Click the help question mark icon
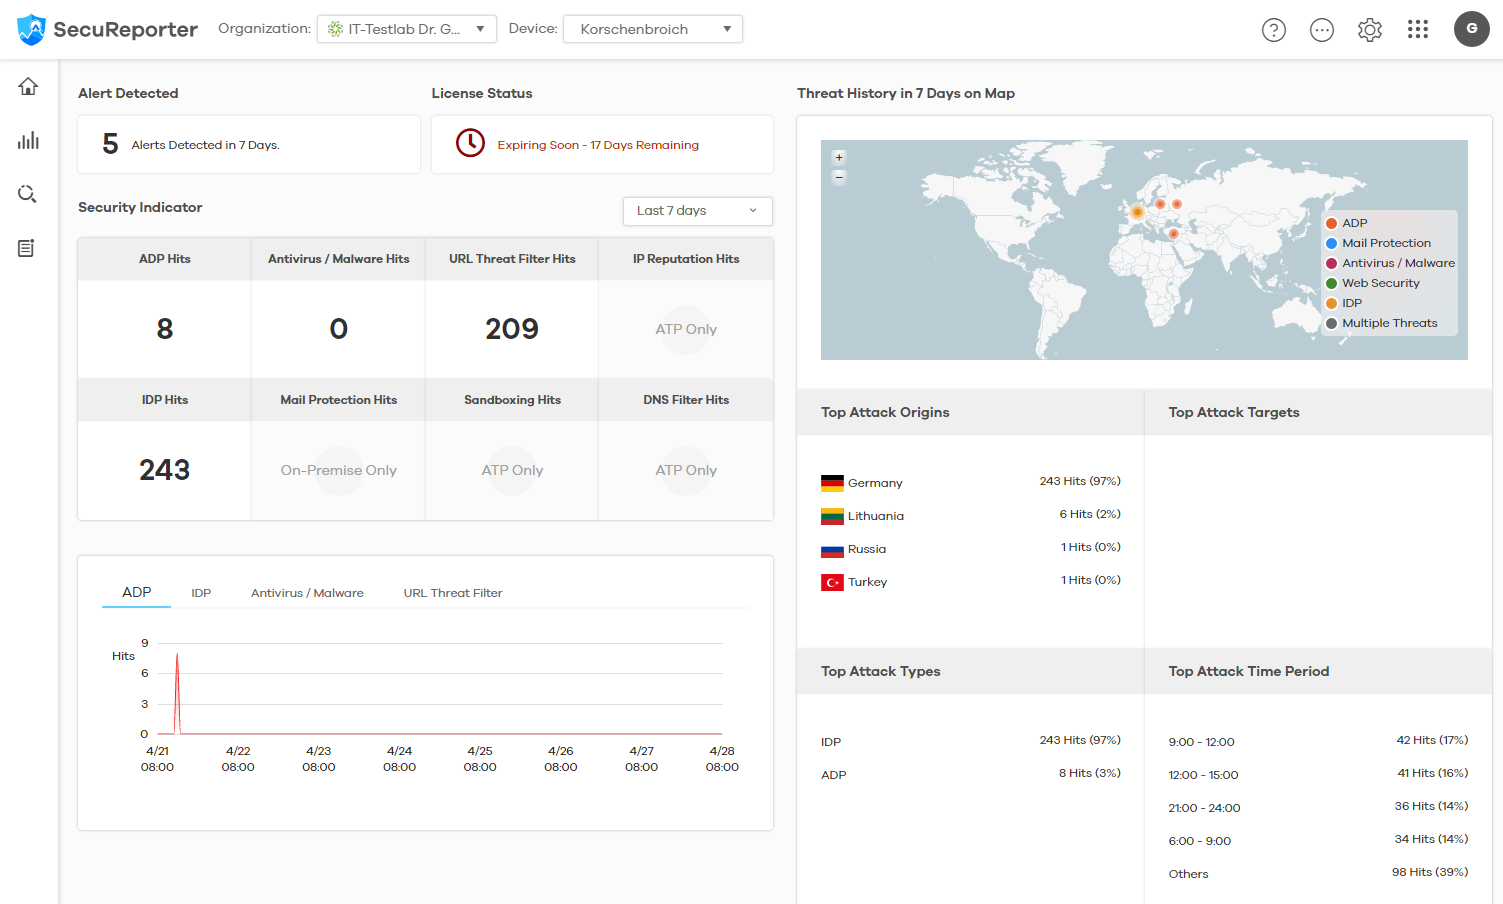Image resolution: width=1503 pixels, height=904 pixels. pos(1273,30)
